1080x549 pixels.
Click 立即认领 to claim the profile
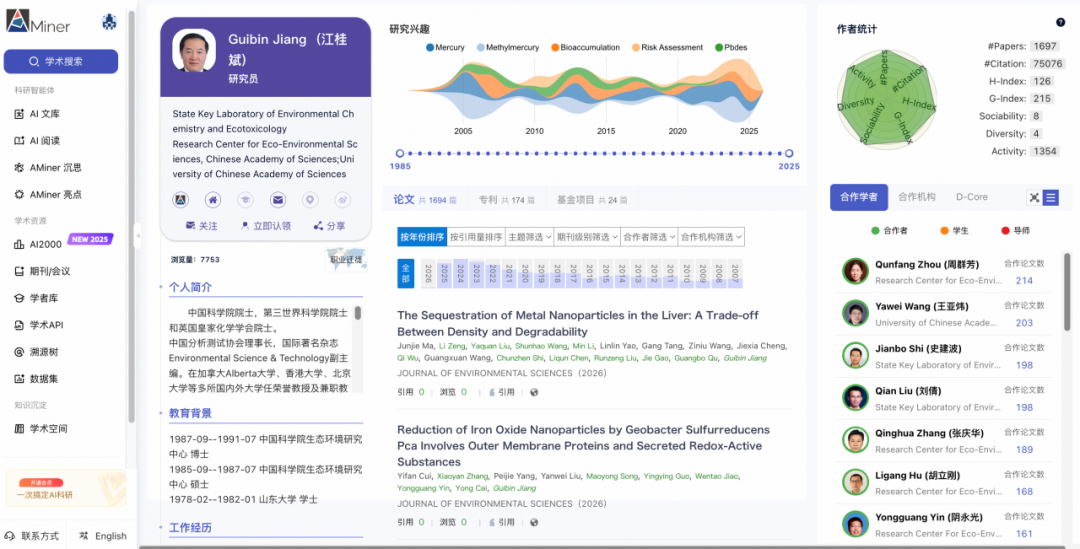pyautogui.click(x=266, y=226)
